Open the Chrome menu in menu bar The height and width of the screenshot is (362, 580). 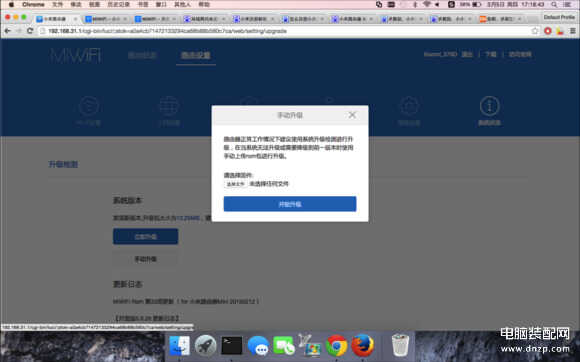click(x=33, y=4)
